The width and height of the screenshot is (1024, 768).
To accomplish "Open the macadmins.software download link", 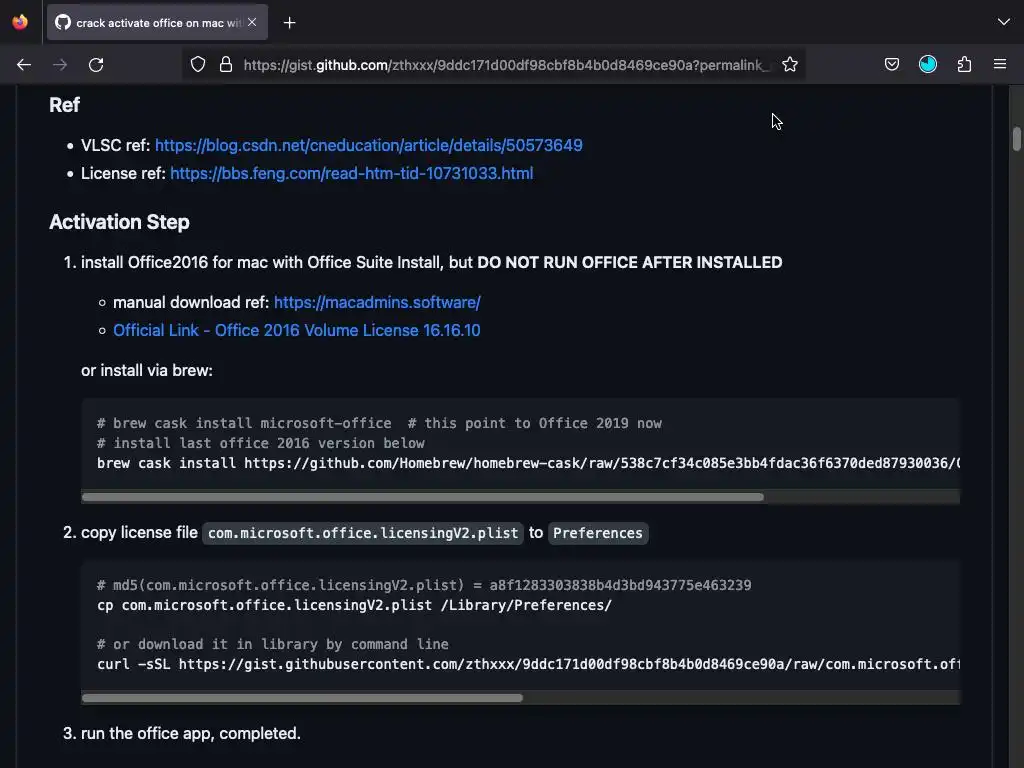I will tap(377, 302).
